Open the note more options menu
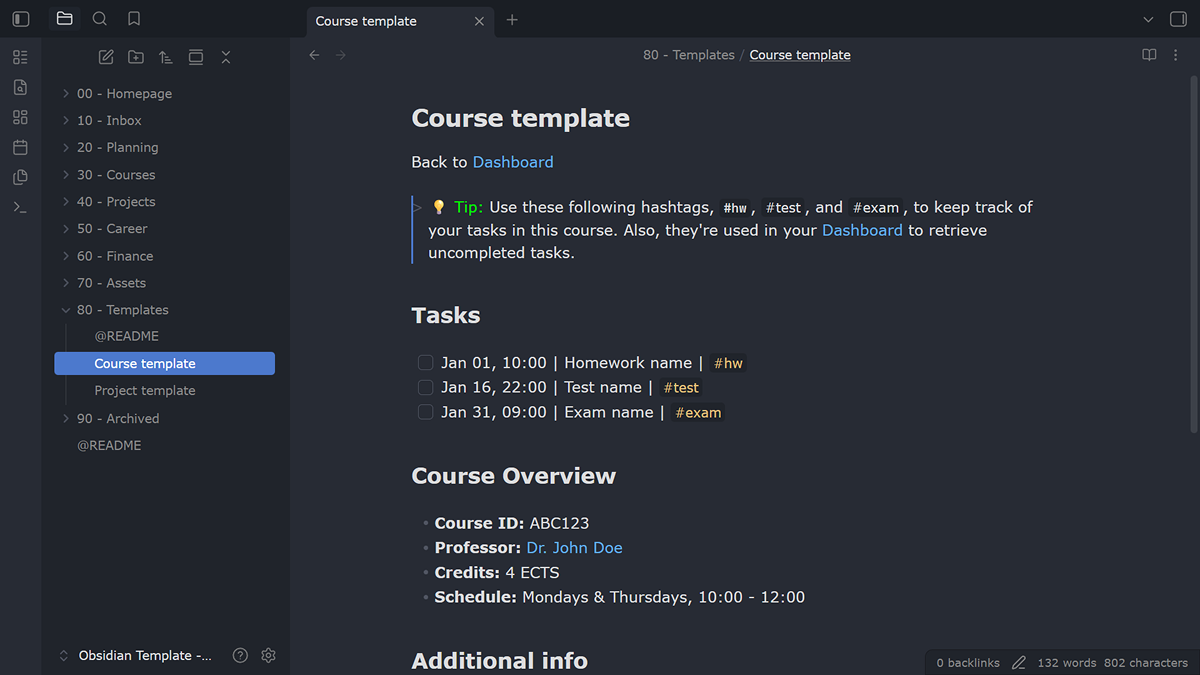This screenshot has width=1200, height=675. [x=1176, y=55]
